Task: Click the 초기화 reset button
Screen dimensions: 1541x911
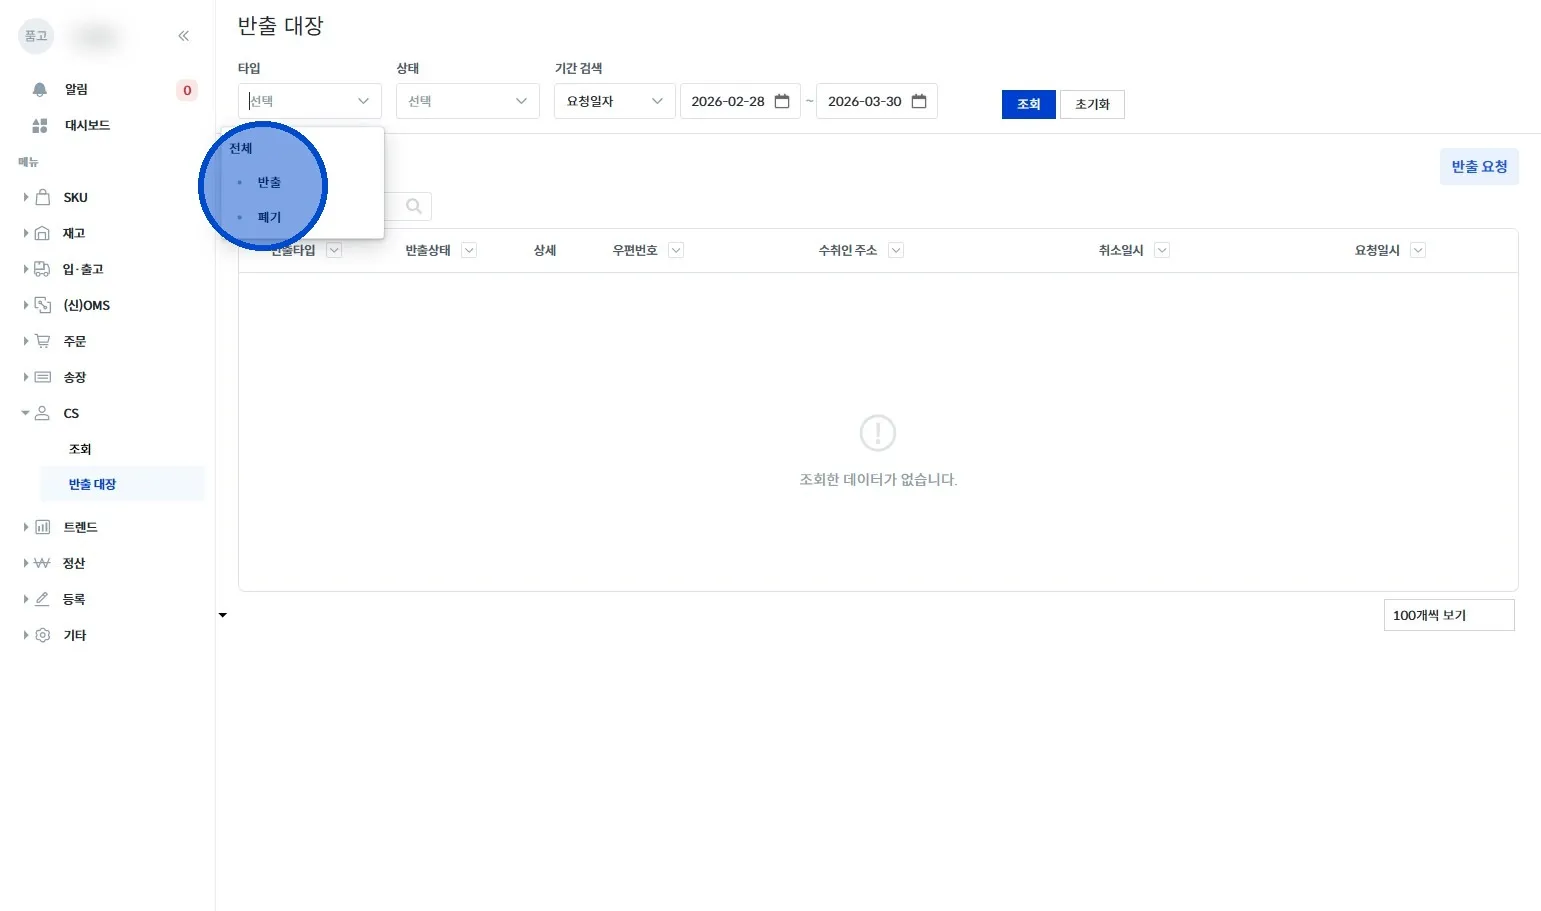Action: 1092,104
